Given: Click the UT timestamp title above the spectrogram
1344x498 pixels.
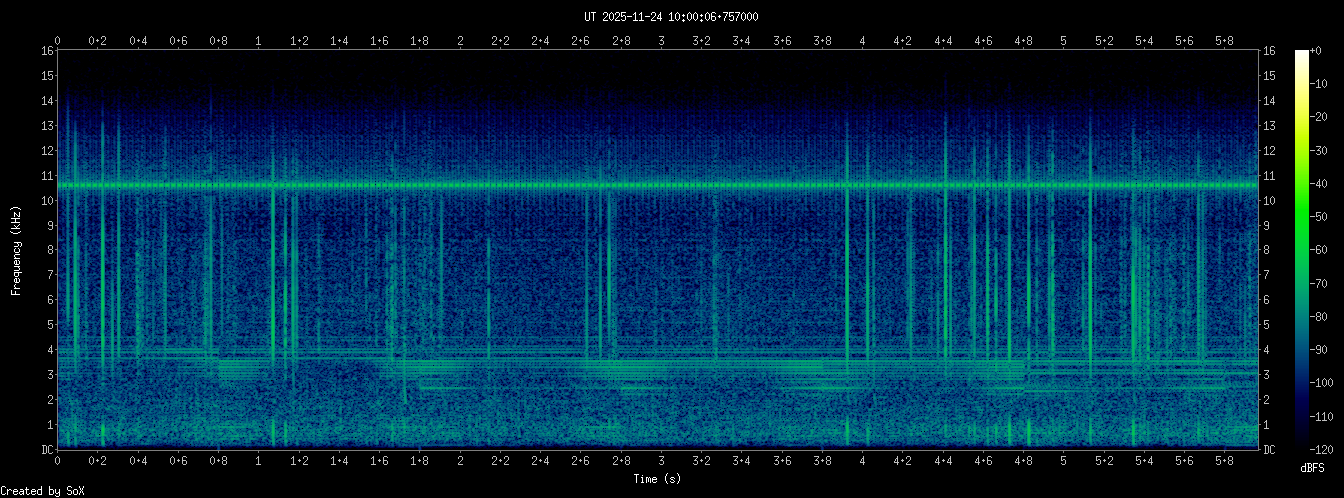Looking at the screenshot, I should point(671,16).
